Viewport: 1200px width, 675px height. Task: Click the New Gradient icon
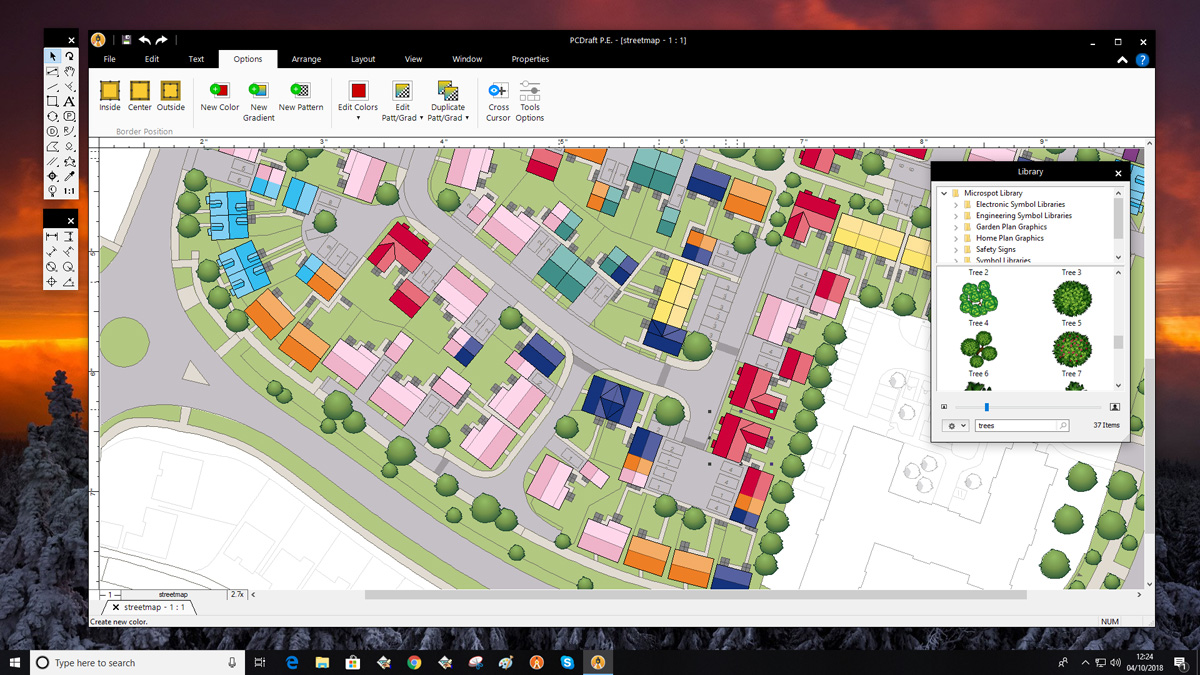click(x=258, y=92)
